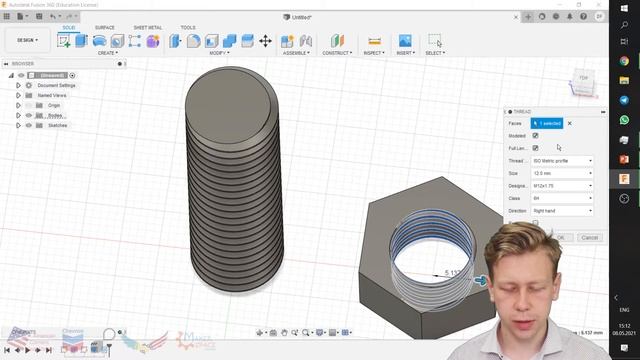Select the Measure tool icon
640x360 pixels.
pyautogui.click(x=374, y=41)
